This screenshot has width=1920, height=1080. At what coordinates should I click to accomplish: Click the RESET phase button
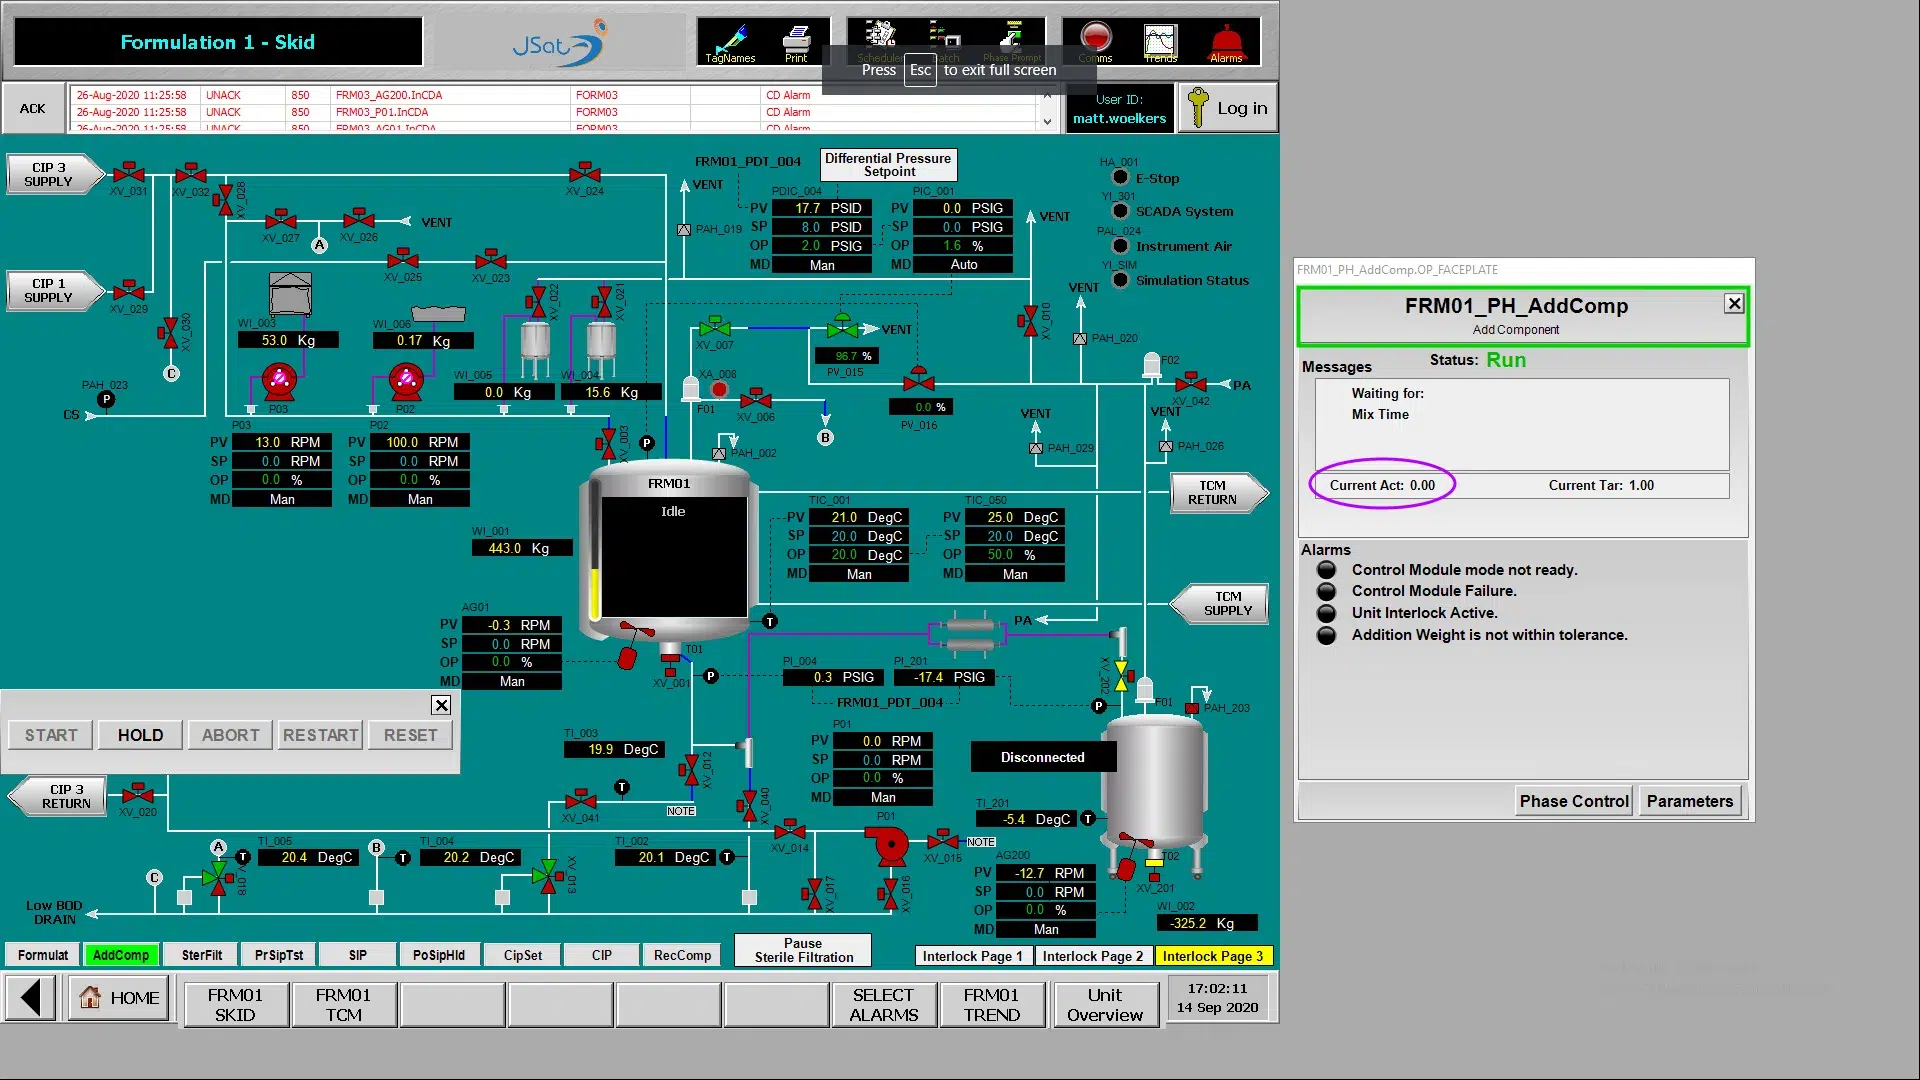click(410, 735)
